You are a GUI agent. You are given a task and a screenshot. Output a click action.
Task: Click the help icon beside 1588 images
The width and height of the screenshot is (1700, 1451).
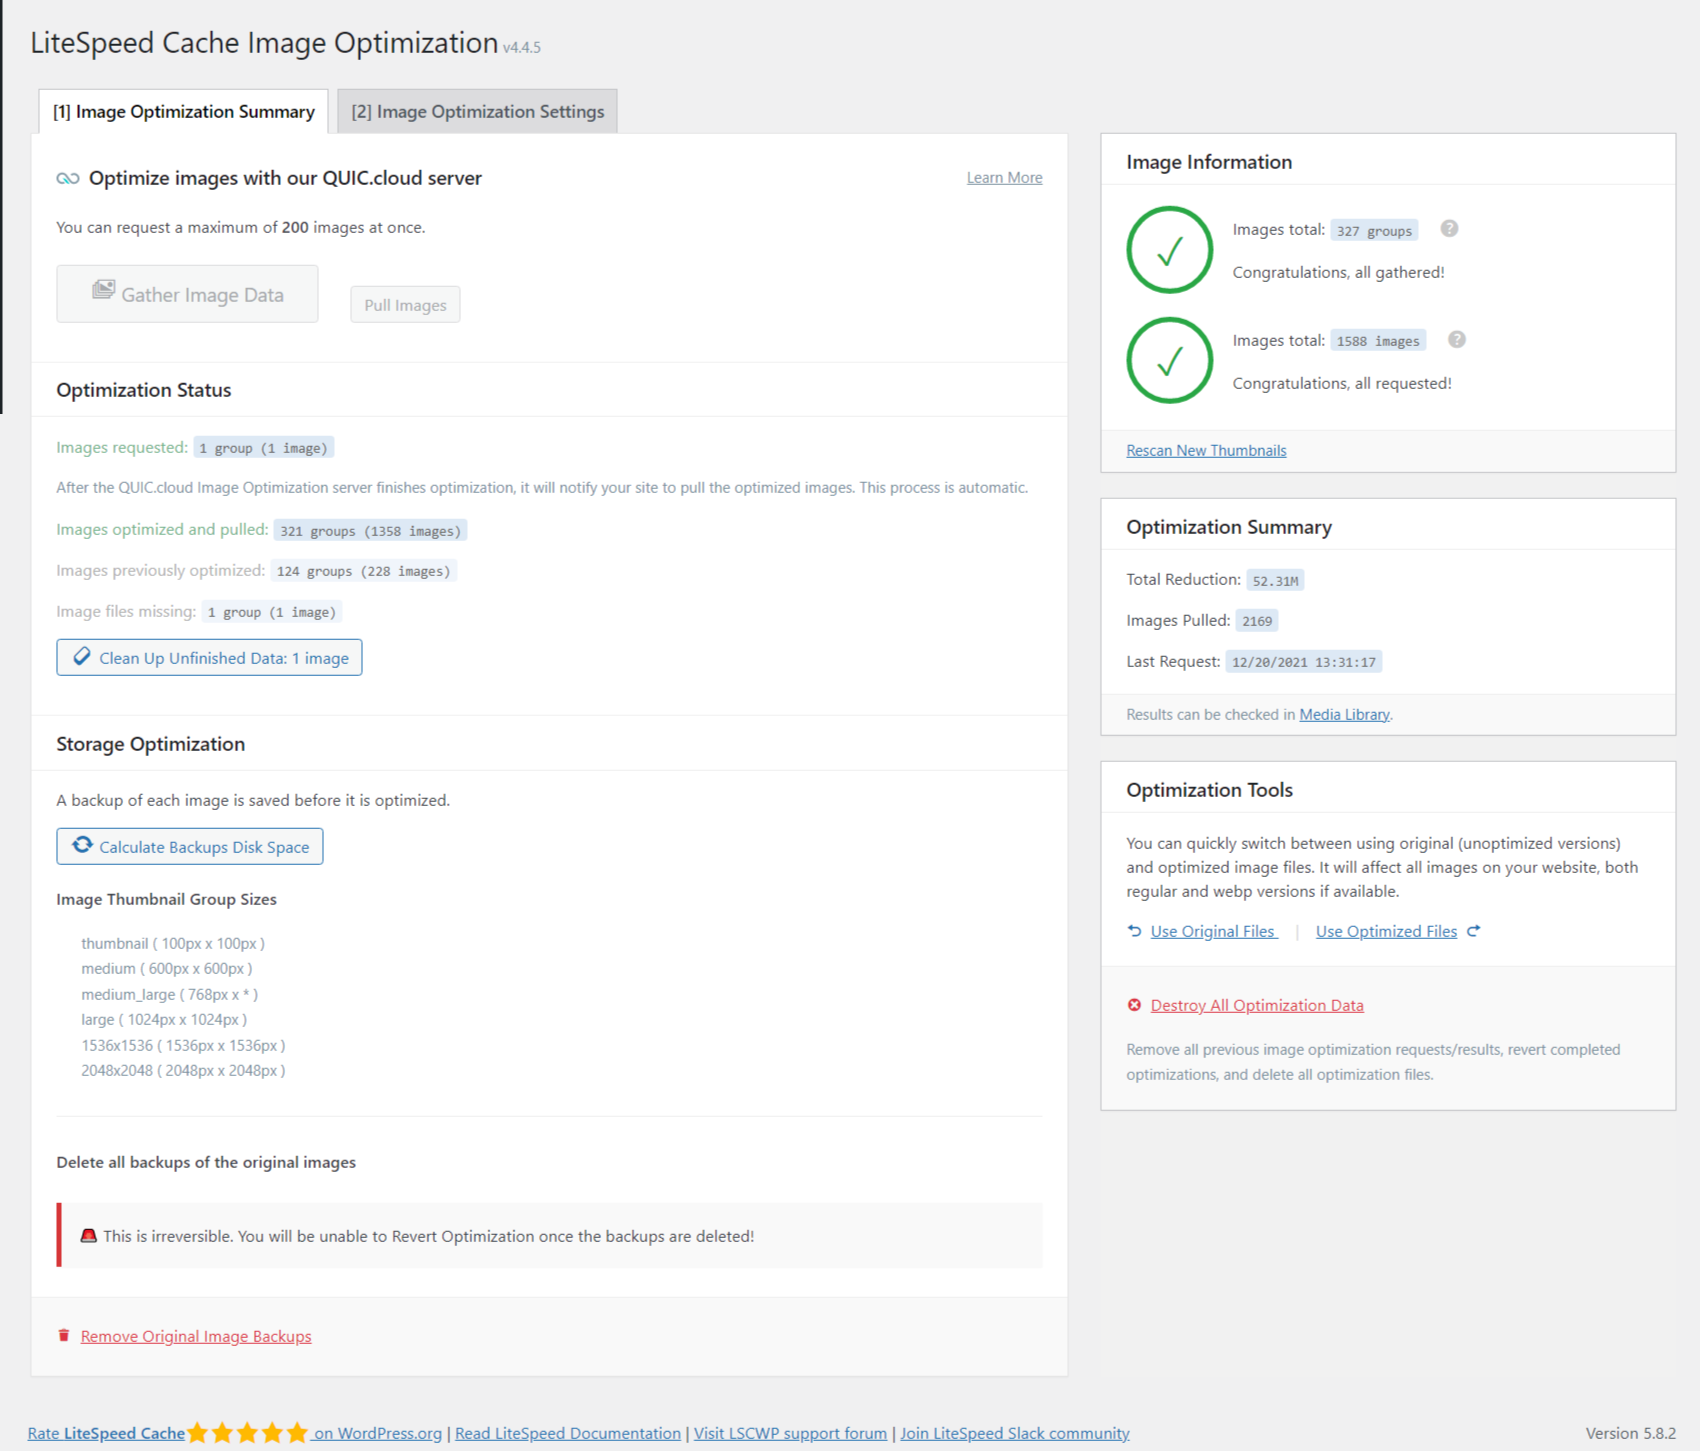[1456, 339]
